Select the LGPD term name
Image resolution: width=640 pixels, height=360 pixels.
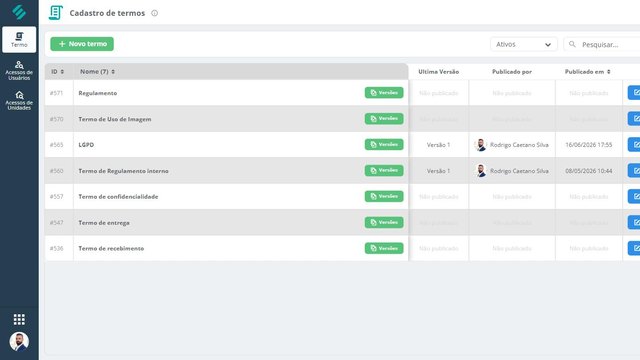point(86,145)
